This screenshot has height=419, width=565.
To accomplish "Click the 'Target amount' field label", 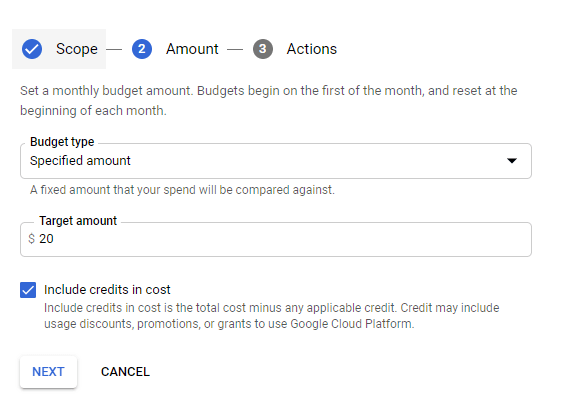I will [78, 220].
